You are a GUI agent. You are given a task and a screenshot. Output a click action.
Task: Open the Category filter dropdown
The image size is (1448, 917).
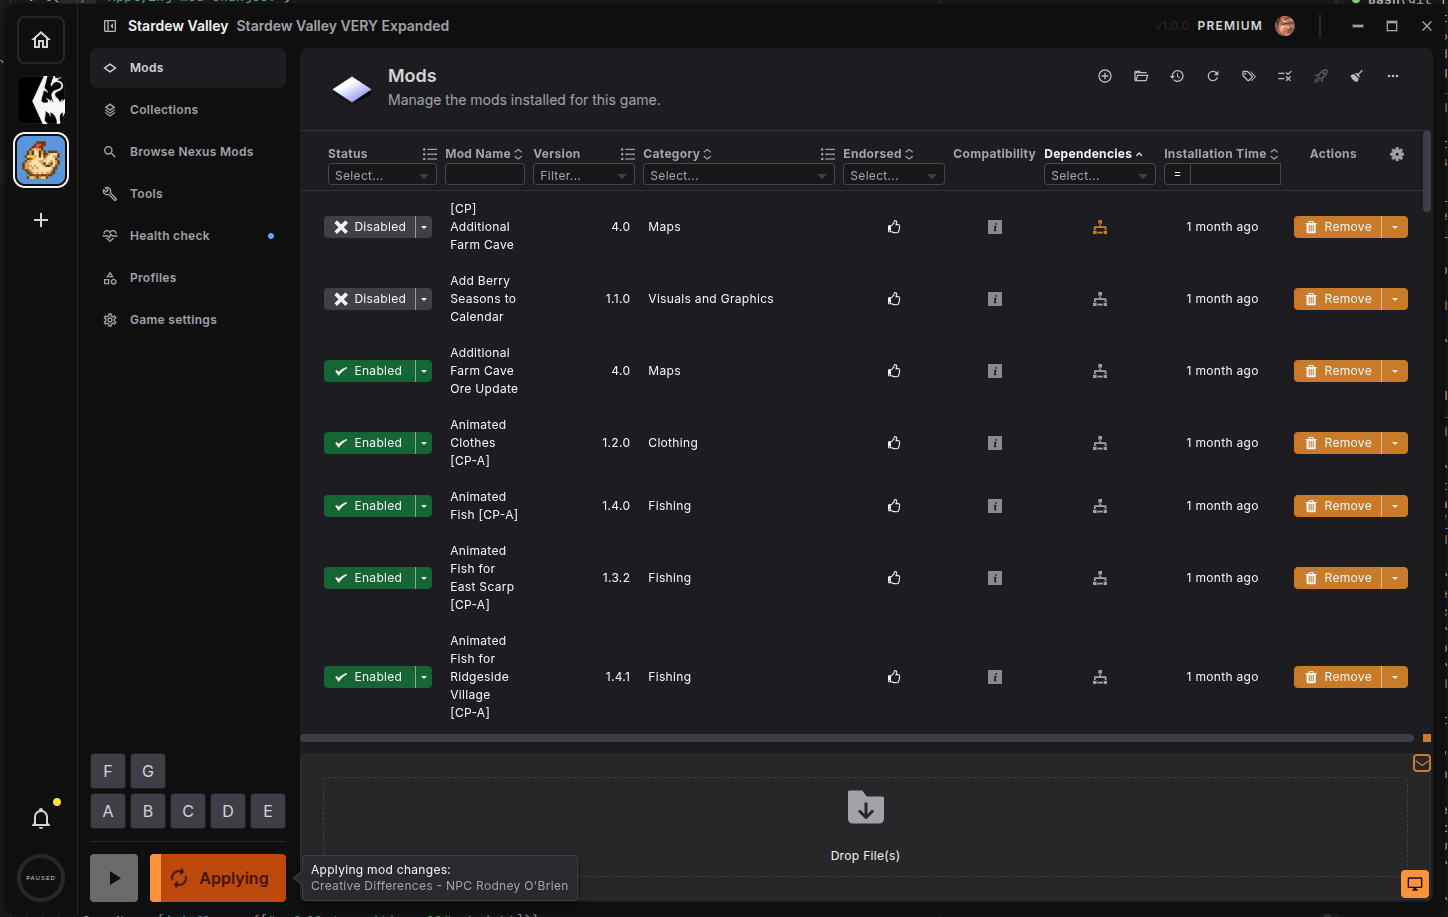click(738, 175)
